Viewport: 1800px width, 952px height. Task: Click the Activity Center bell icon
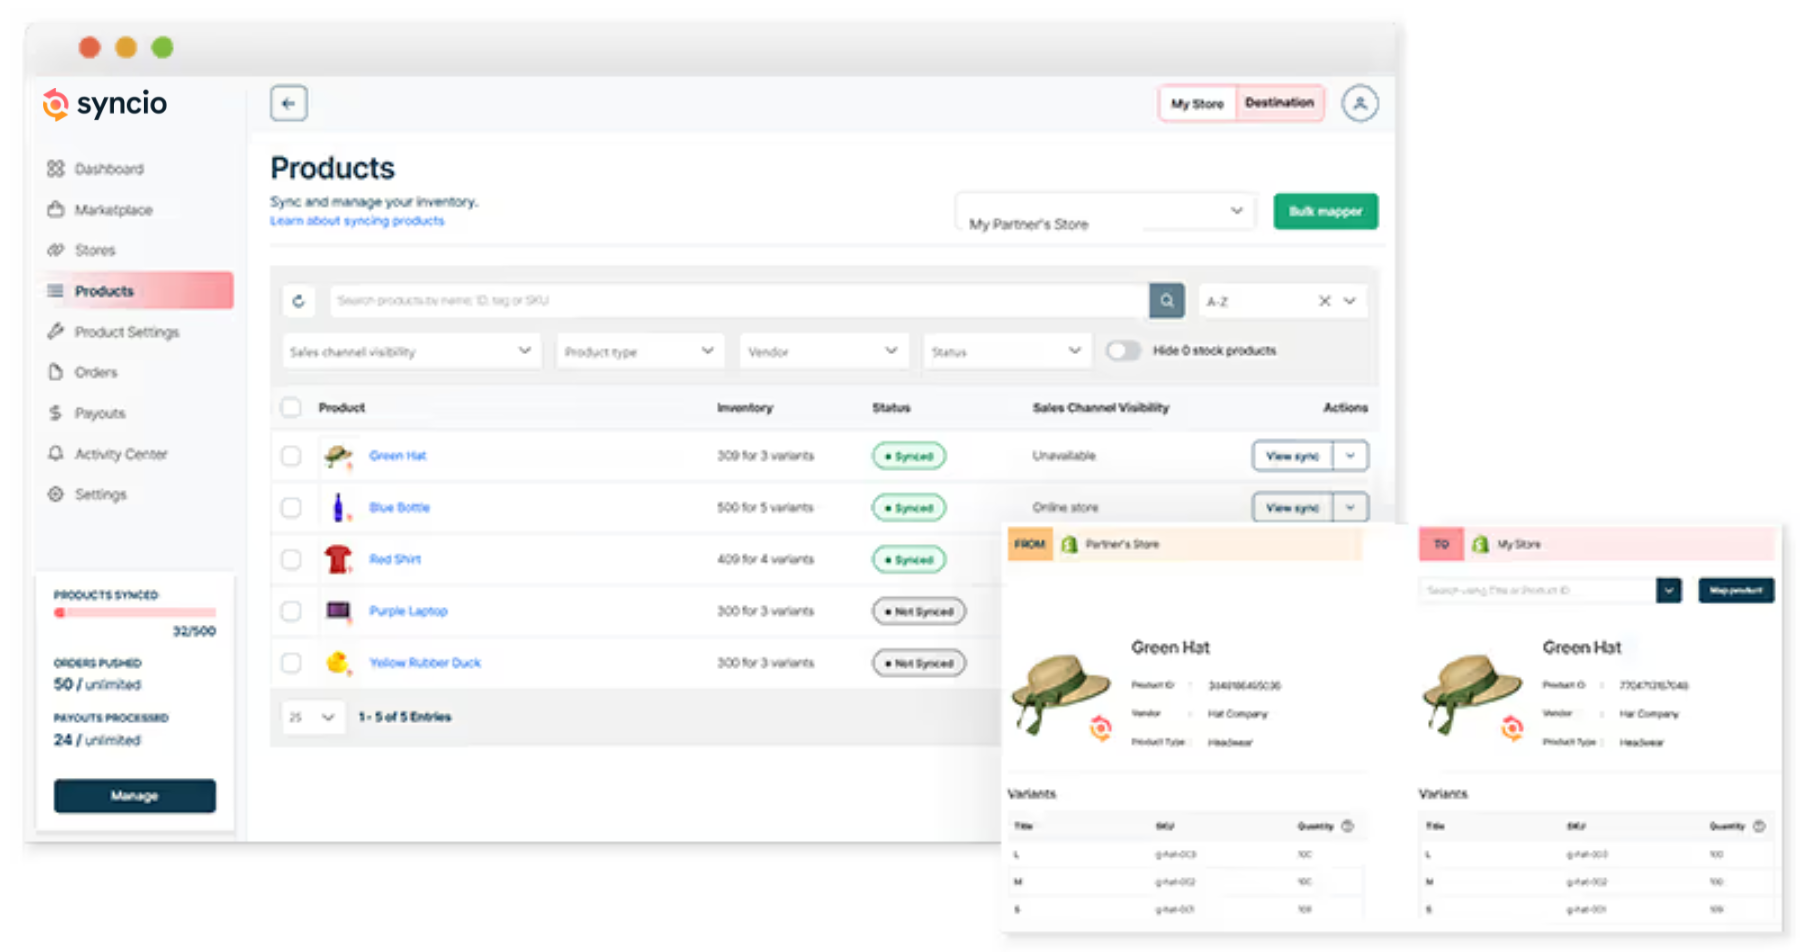56,453
